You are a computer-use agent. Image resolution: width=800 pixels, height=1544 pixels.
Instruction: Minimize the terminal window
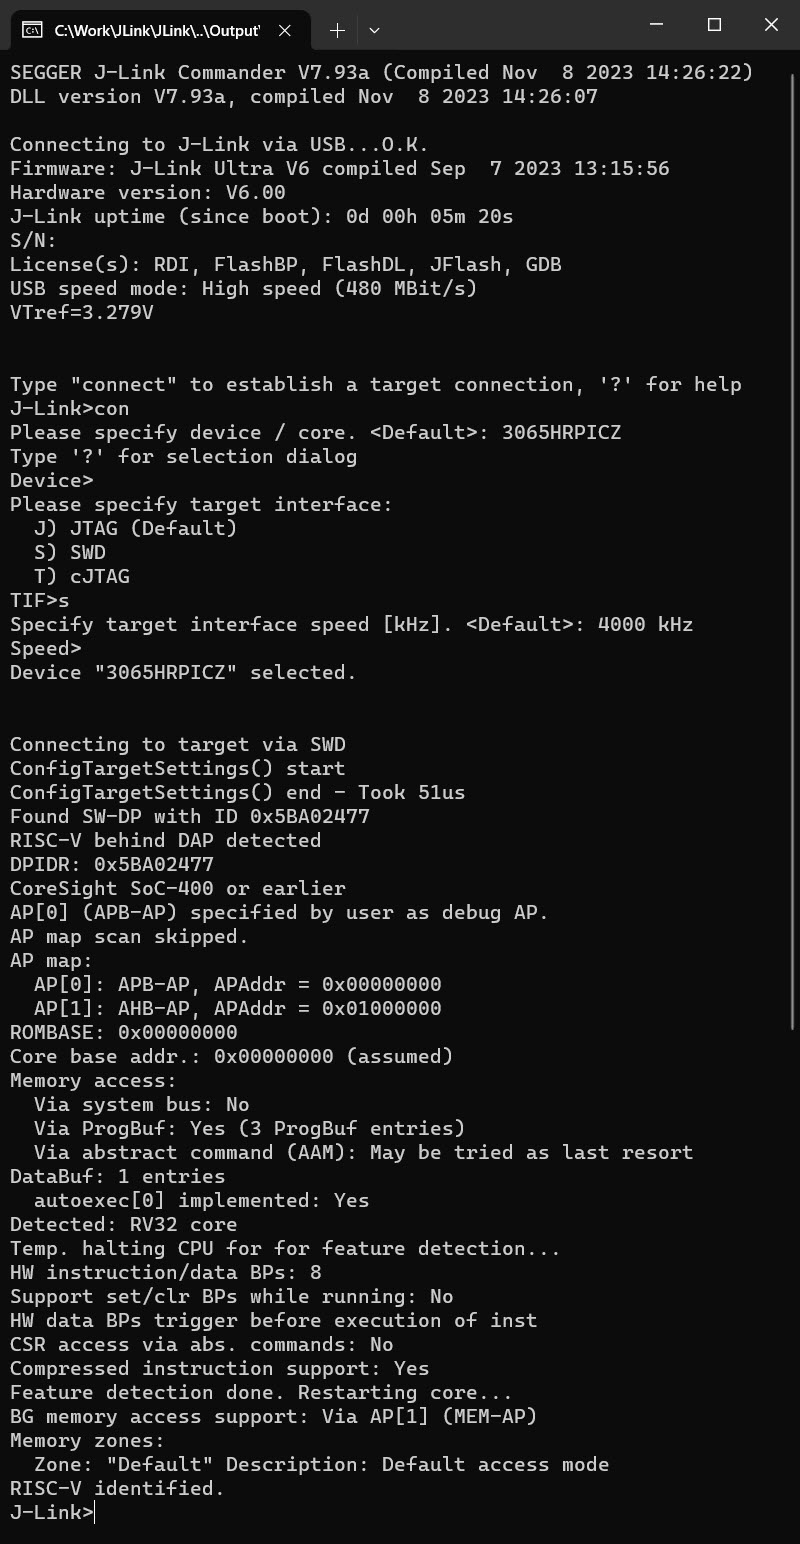657,25
